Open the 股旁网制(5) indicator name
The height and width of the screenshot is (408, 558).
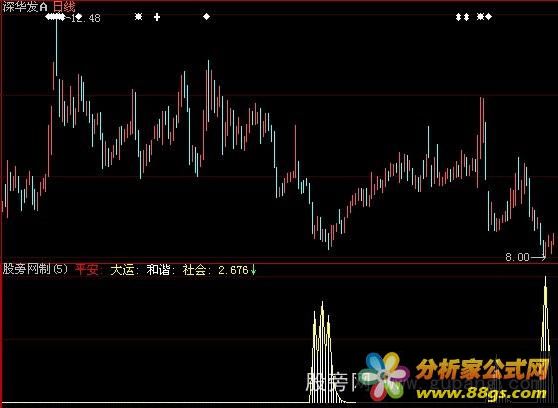point(35,269)
